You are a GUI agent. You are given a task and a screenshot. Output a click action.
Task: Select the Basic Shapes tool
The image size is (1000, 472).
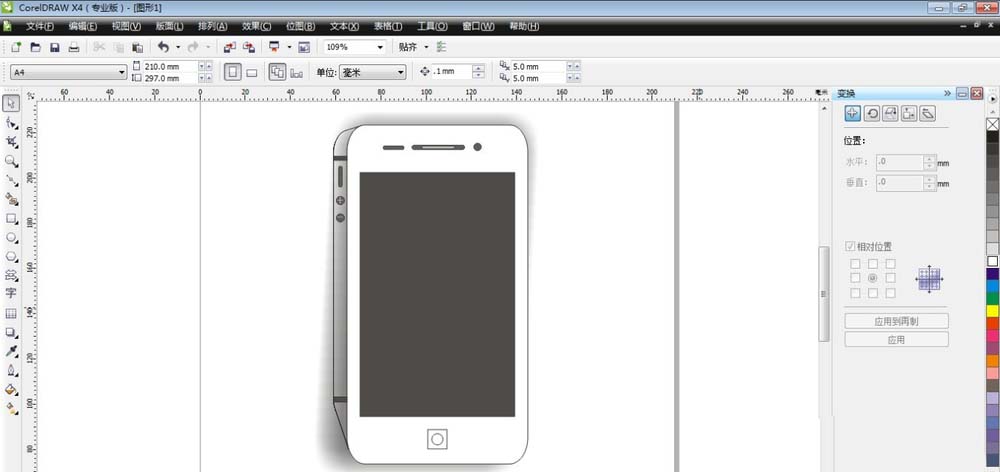click(11, 275)
